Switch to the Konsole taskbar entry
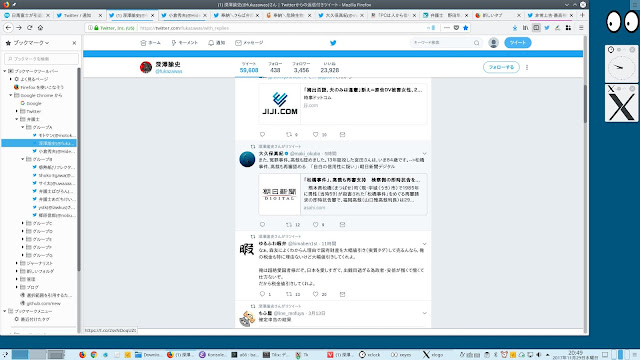Image resolution: width=640 pixels, height=360 pixels. point(212,355)
